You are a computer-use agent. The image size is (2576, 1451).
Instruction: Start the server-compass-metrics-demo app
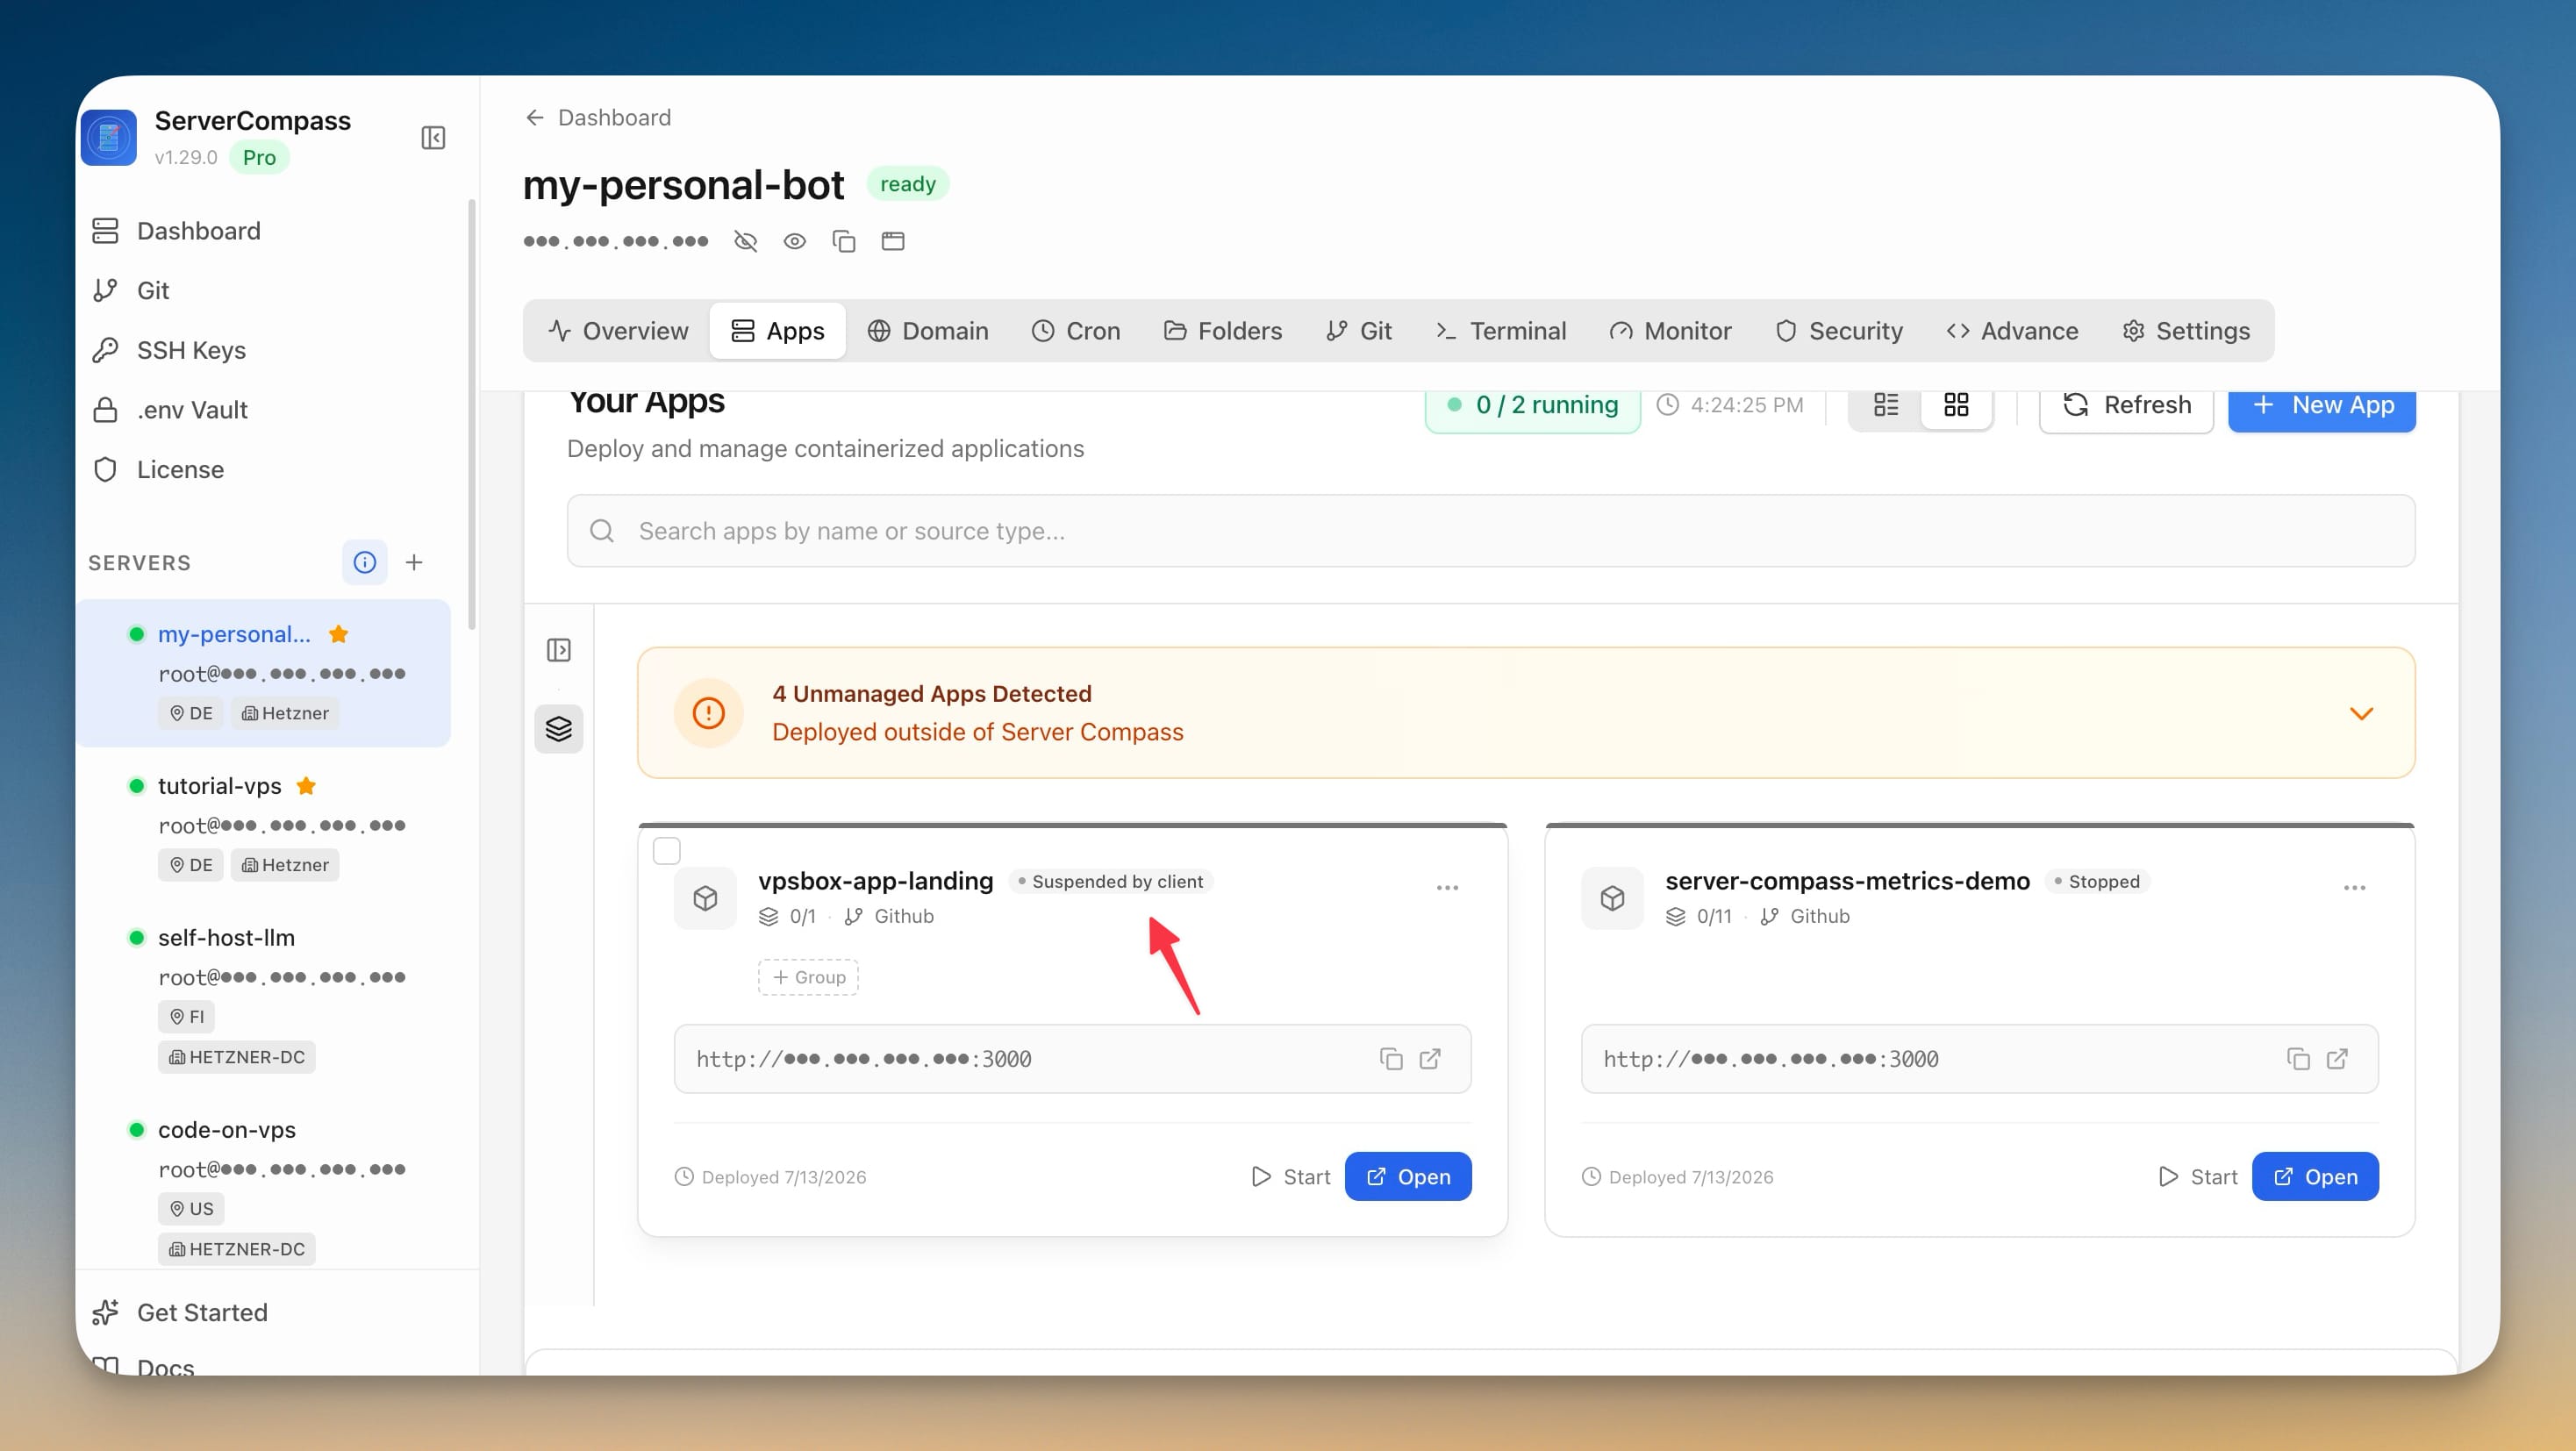(2197, 1177)
